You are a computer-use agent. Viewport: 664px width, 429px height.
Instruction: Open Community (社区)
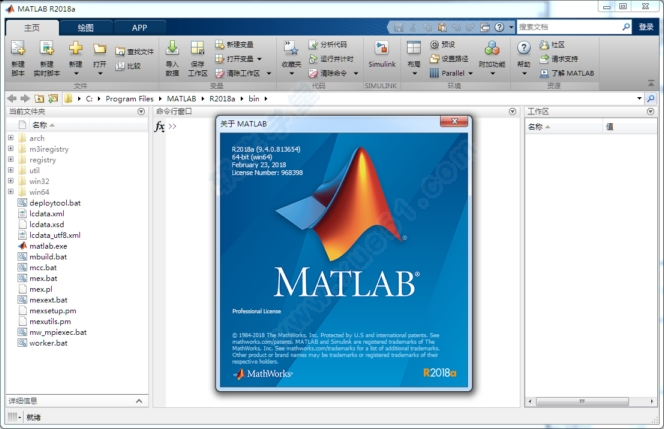(552, 44)
